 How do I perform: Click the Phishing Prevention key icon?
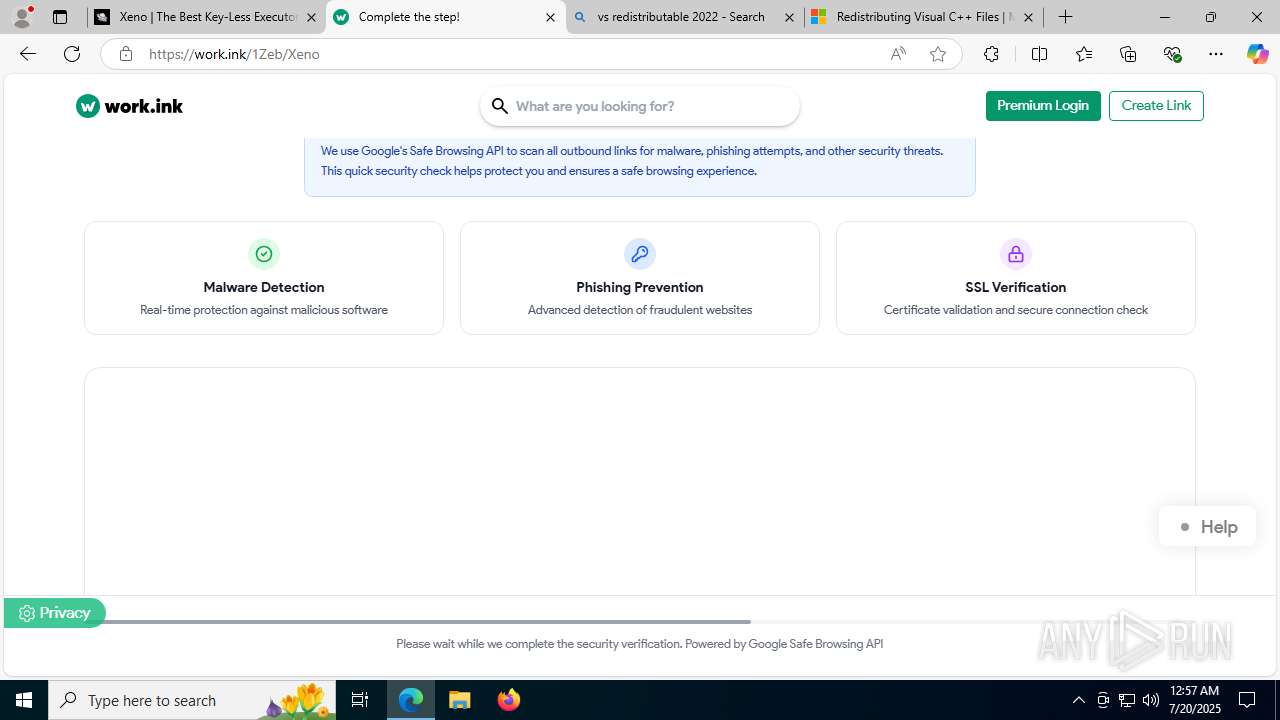640,254
